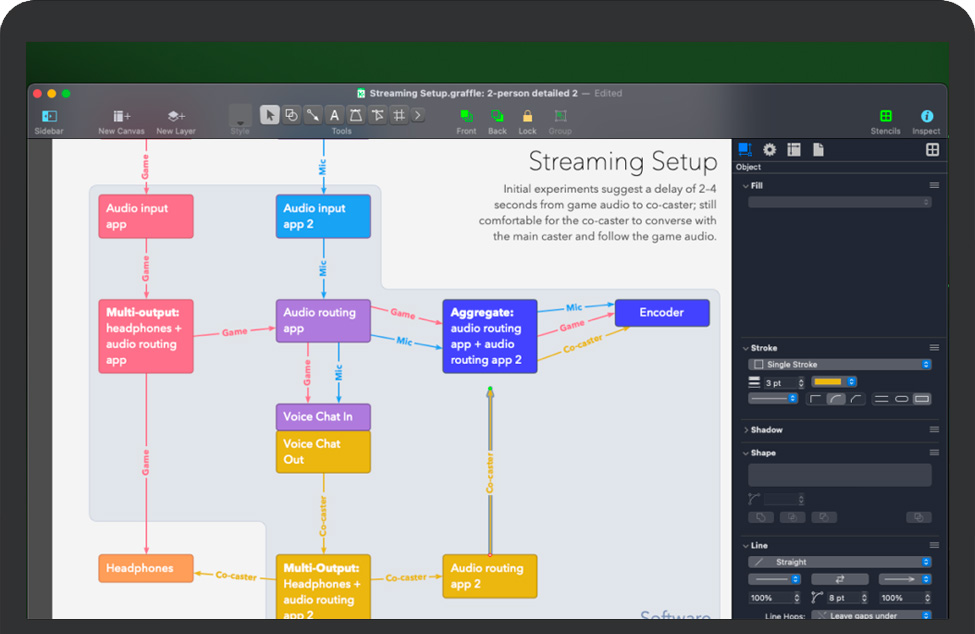
Task: Enable the stroke checkbox beside Single Stroke
Action: (x=758, y=365)
